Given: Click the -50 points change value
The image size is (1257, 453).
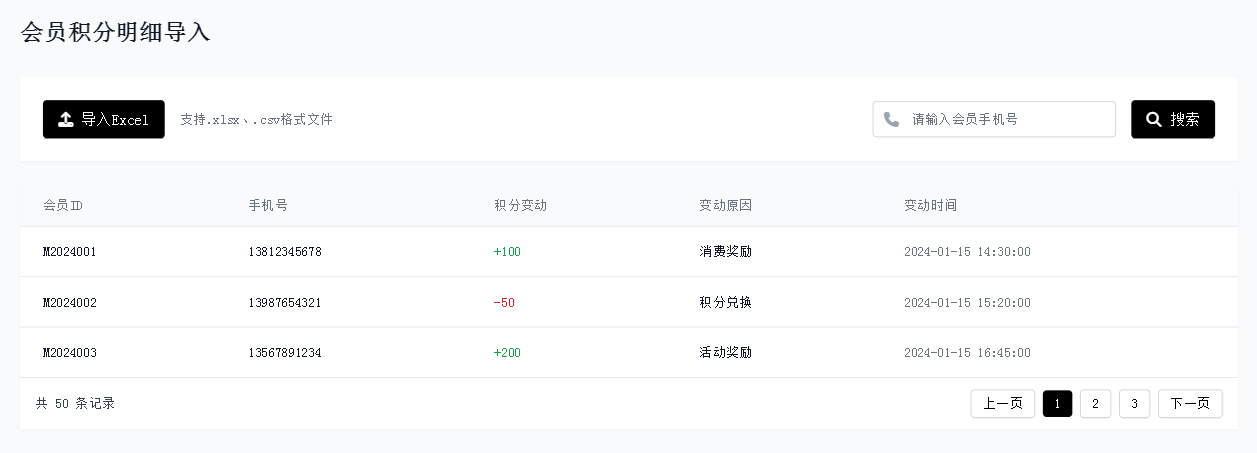Looking at the screenshot, I should click(x=504, y=303).
